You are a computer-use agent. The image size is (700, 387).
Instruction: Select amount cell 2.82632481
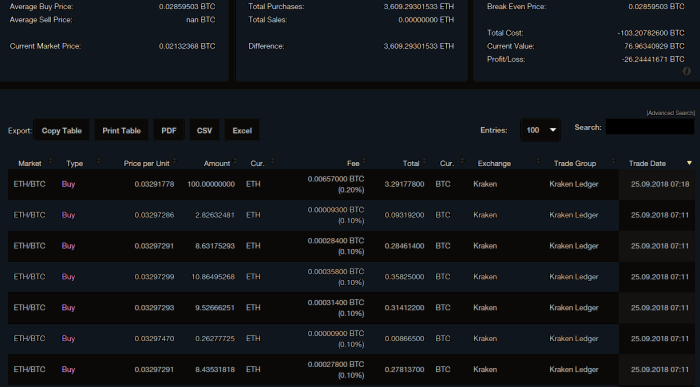click(215, 215)
